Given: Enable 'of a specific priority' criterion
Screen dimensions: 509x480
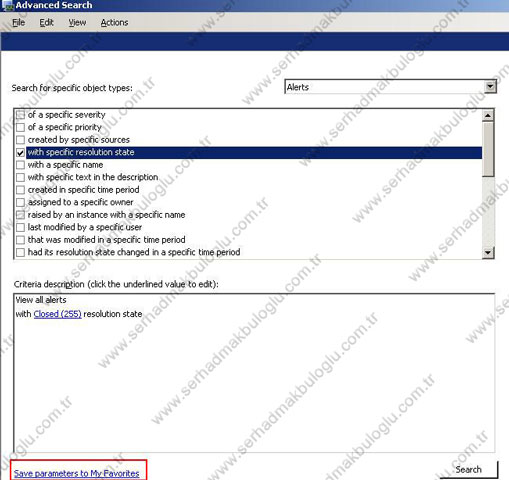Looking at the screenshot, I should [x=20, y=127].
